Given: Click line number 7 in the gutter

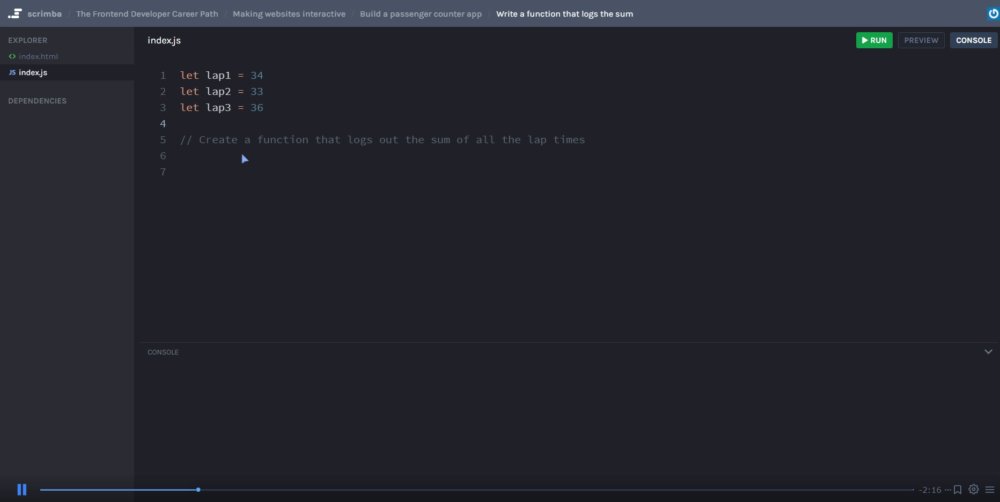Looking at the screenshot, I should (x=163, y=172).
